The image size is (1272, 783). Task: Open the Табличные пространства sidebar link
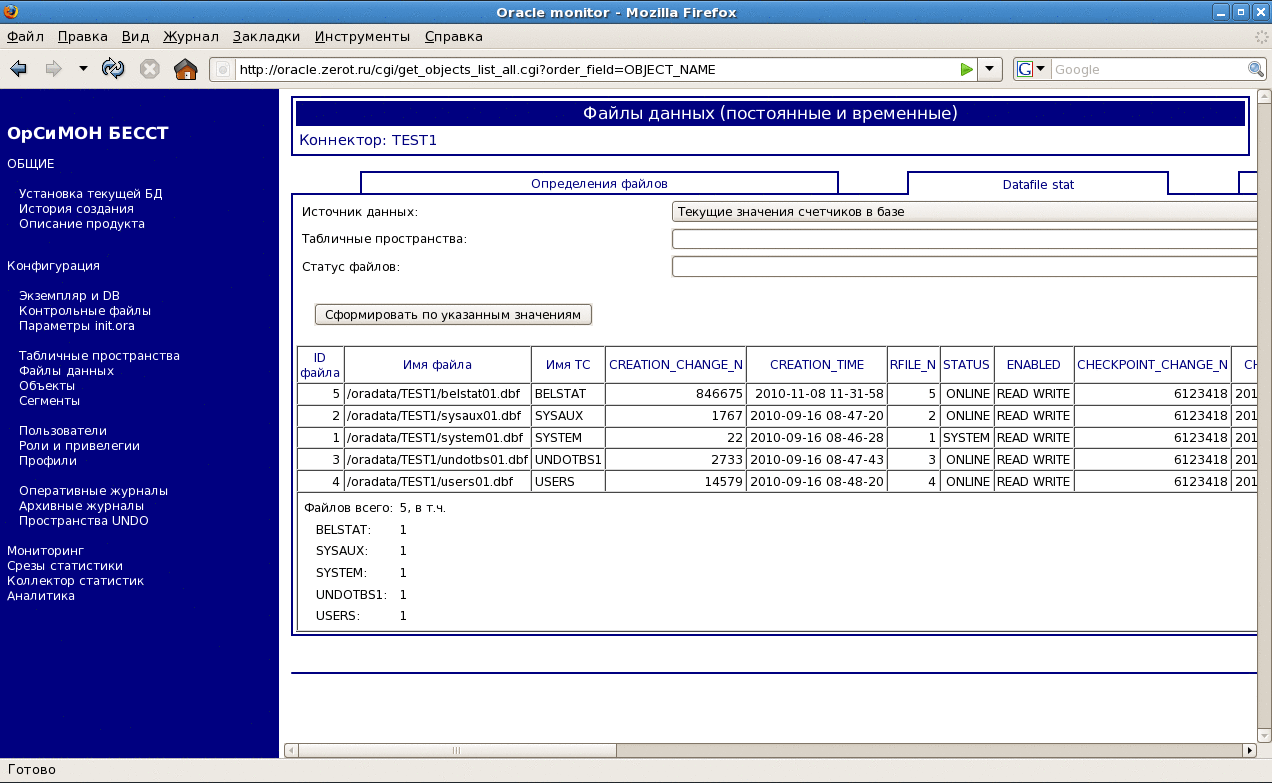[99, 356]
